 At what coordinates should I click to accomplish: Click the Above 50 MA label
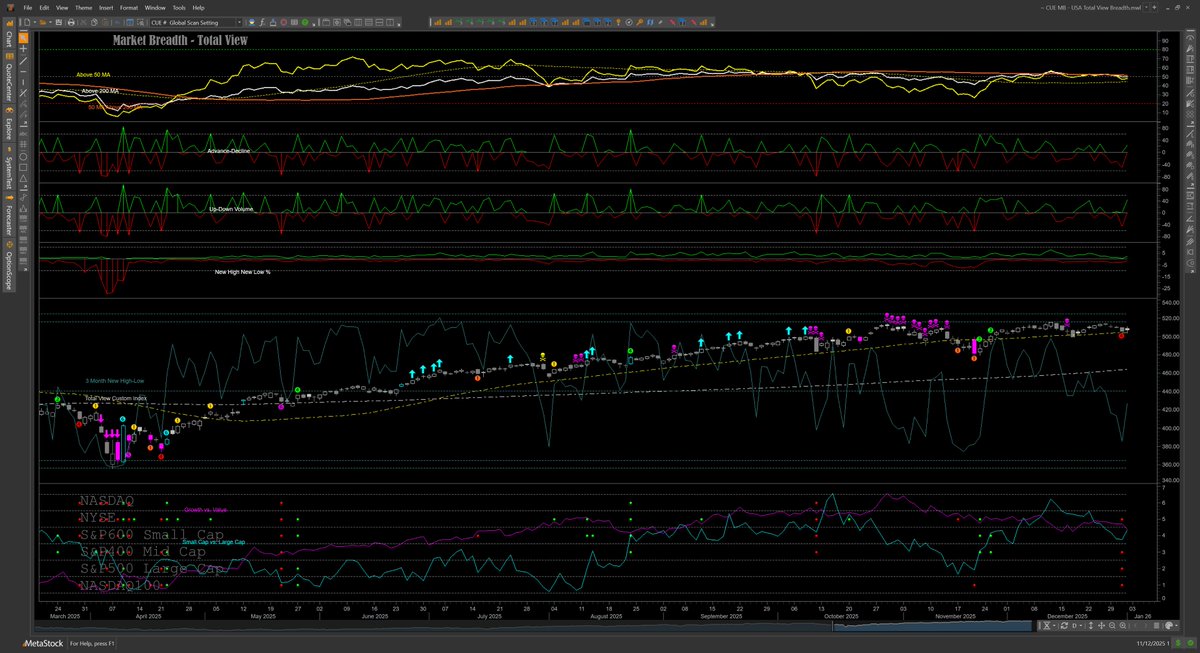[91, 75]
